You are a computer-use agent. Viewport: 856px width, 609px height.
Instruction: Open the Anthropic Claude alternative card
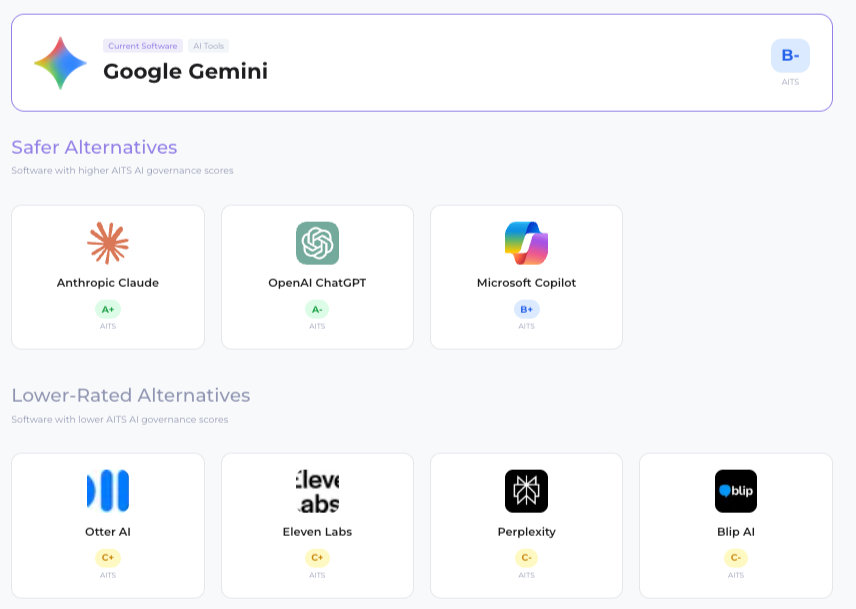pos(107,277)
